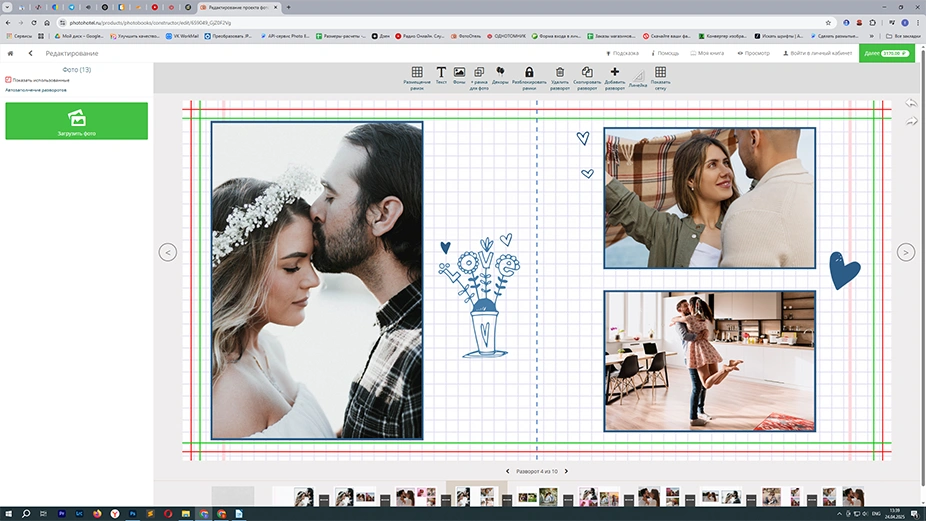Viewport: 926px width, 521px height.
Task: Open Firefox from the taskbar
Action: (97, 514)
